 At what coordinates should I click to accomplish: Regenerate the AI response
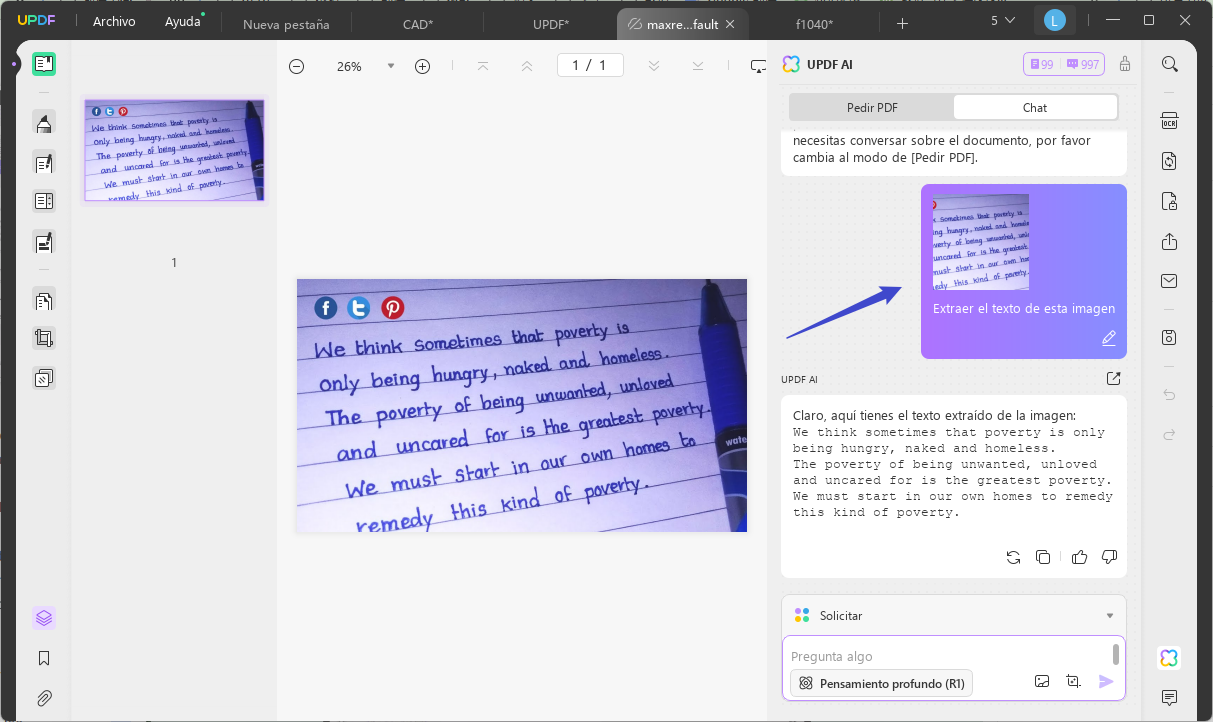click(x=1013, y=557)
